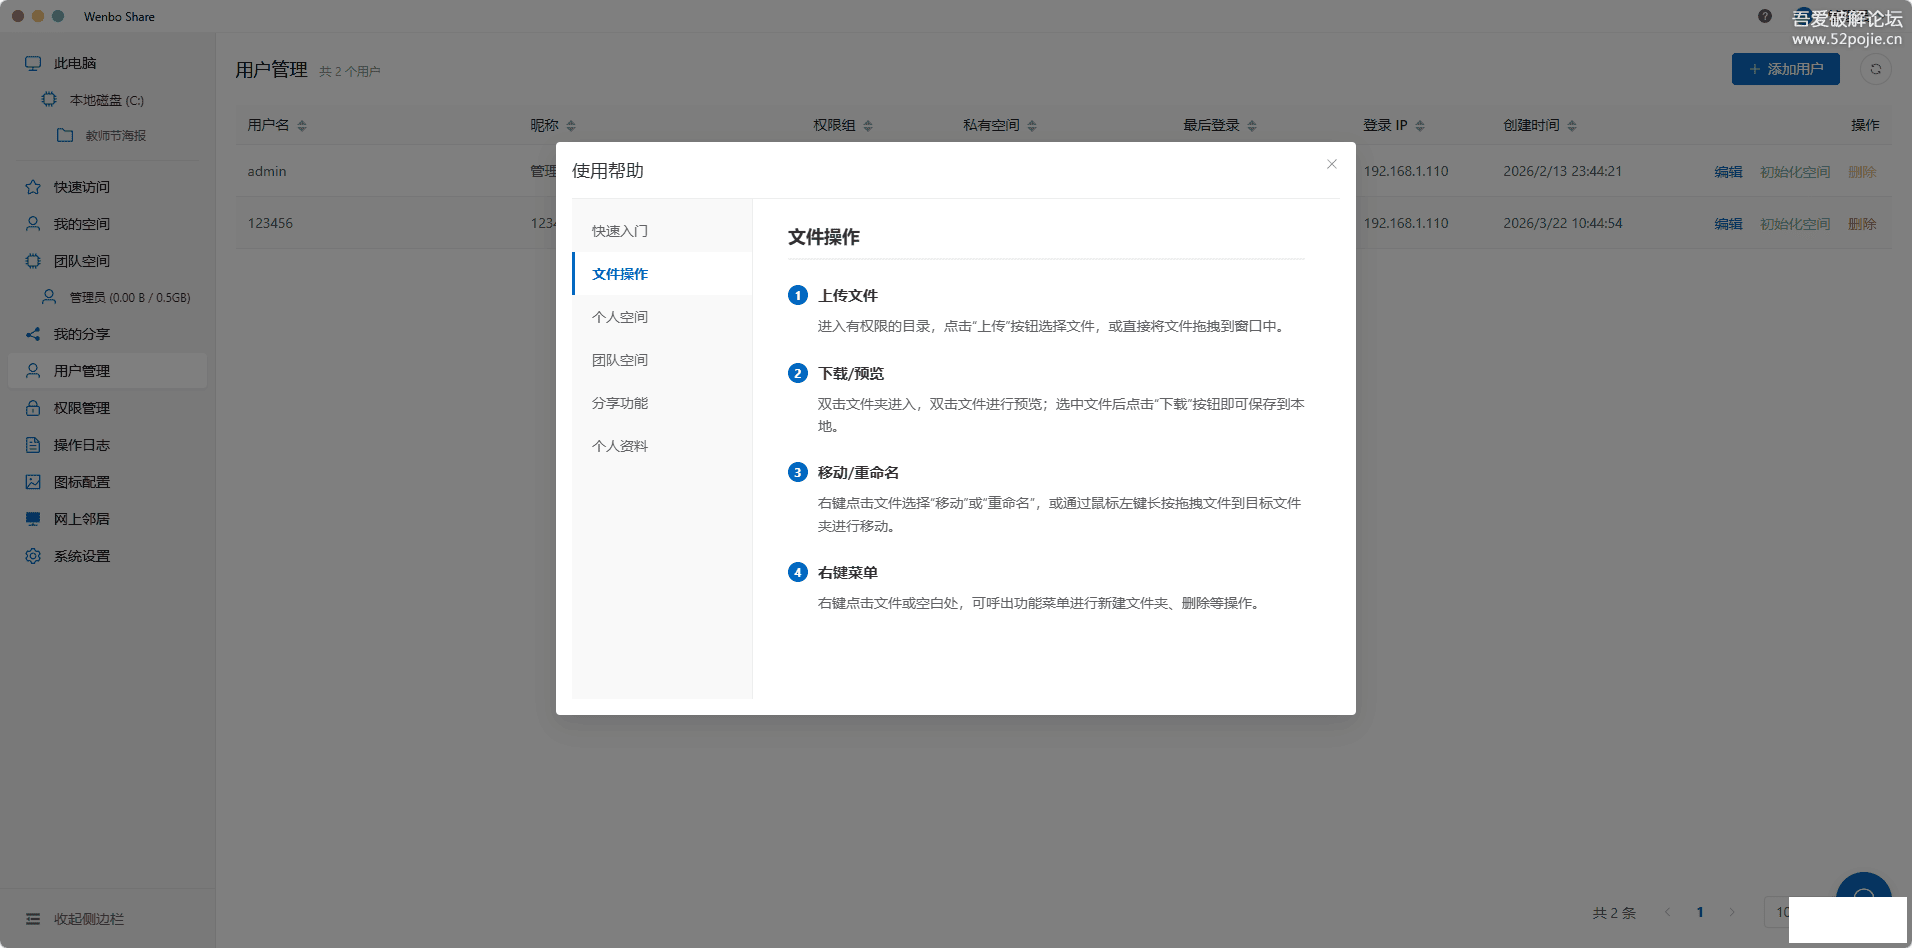Image resolution: width=1912 pixels, height=948 pixels.
Task: Close the 使用帮助 help dialog
Action: pyautogui.click(x=1331, y=164)
